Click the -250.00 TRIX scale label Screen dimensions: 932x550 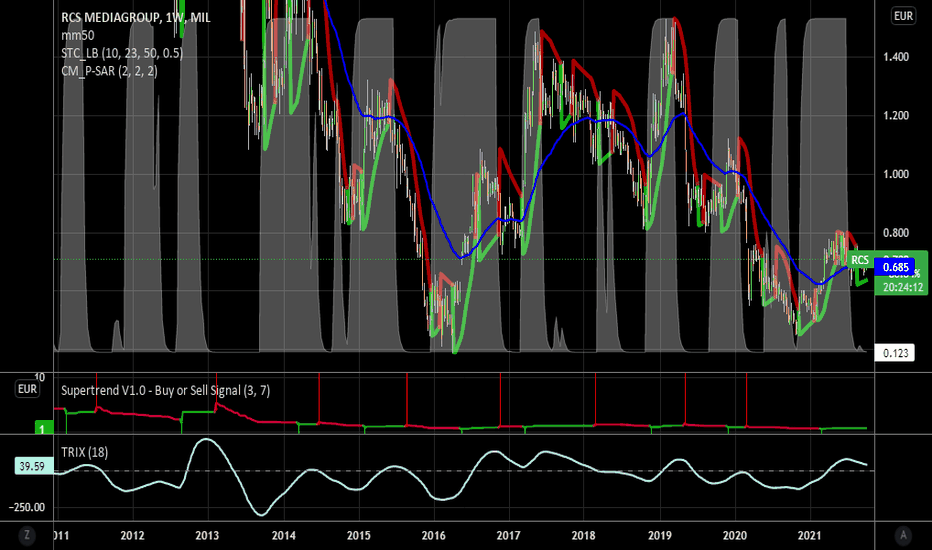[27, 507]
